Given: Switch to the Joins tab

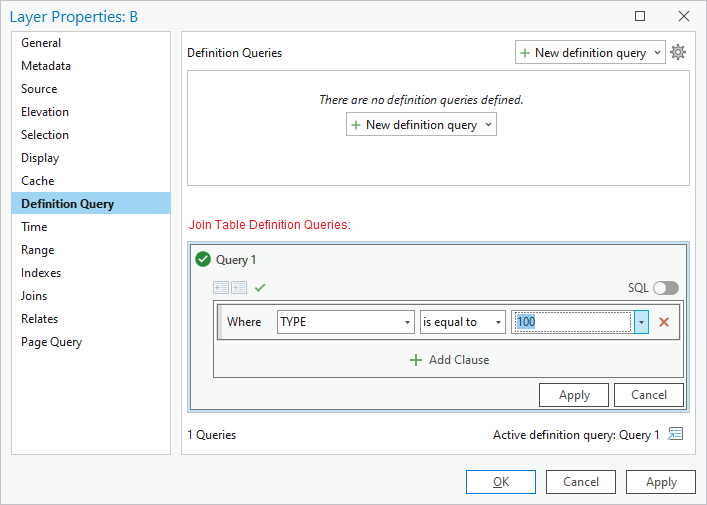Looking at the screenshot, I should 34,296.
